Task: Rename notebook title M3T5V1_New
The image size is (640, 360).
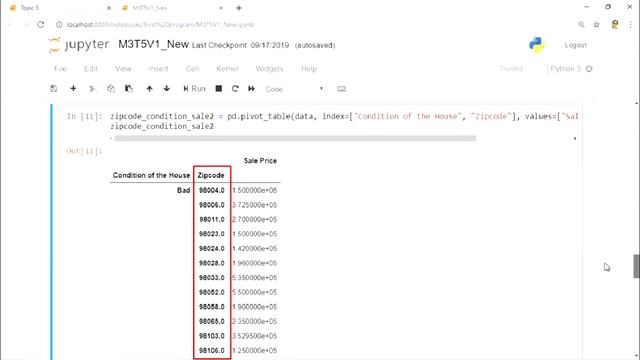Action: (153, 44)
